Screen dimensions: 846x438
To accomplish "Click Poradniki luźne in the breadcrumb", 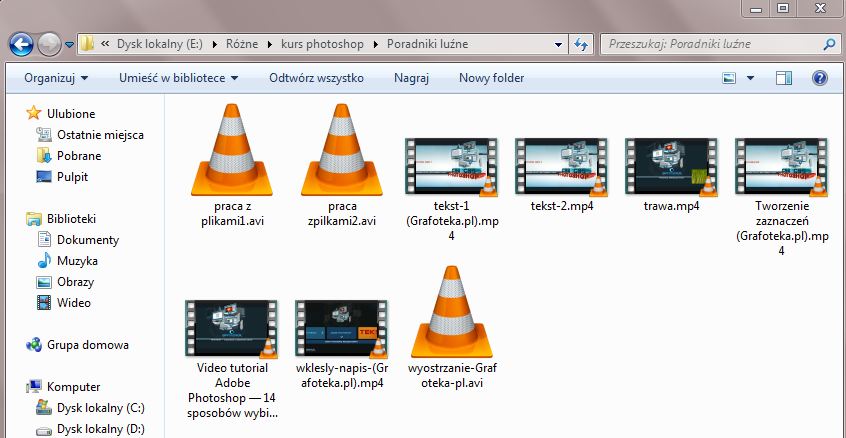I will (427, 44).
